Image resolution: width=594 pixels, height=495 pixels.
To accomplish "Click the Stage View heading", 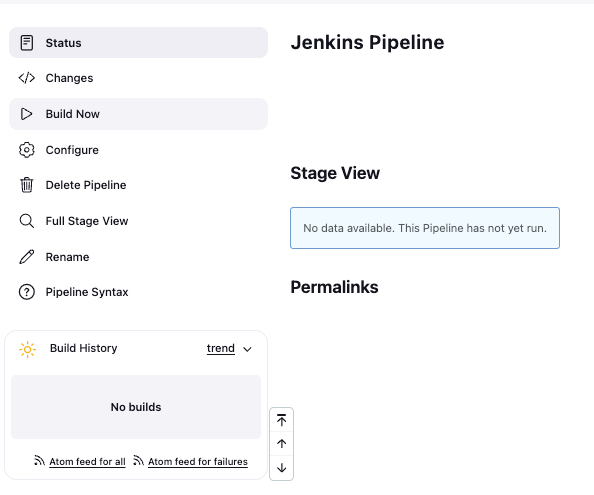I will point(335,173).
